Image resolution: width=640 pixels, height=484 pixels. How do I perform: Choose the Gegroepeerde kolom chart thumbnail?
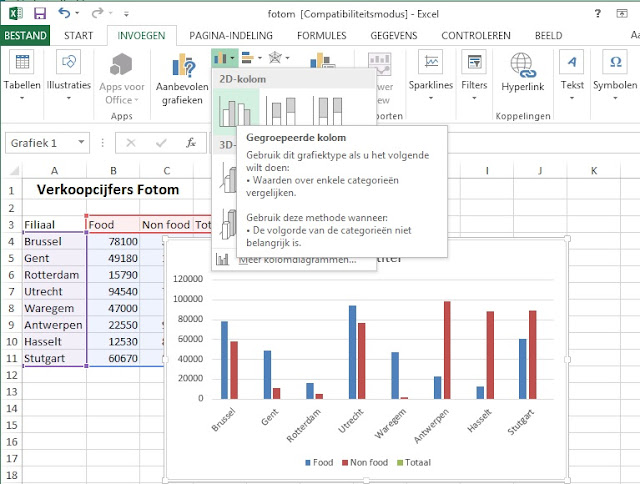pos(236,110)
